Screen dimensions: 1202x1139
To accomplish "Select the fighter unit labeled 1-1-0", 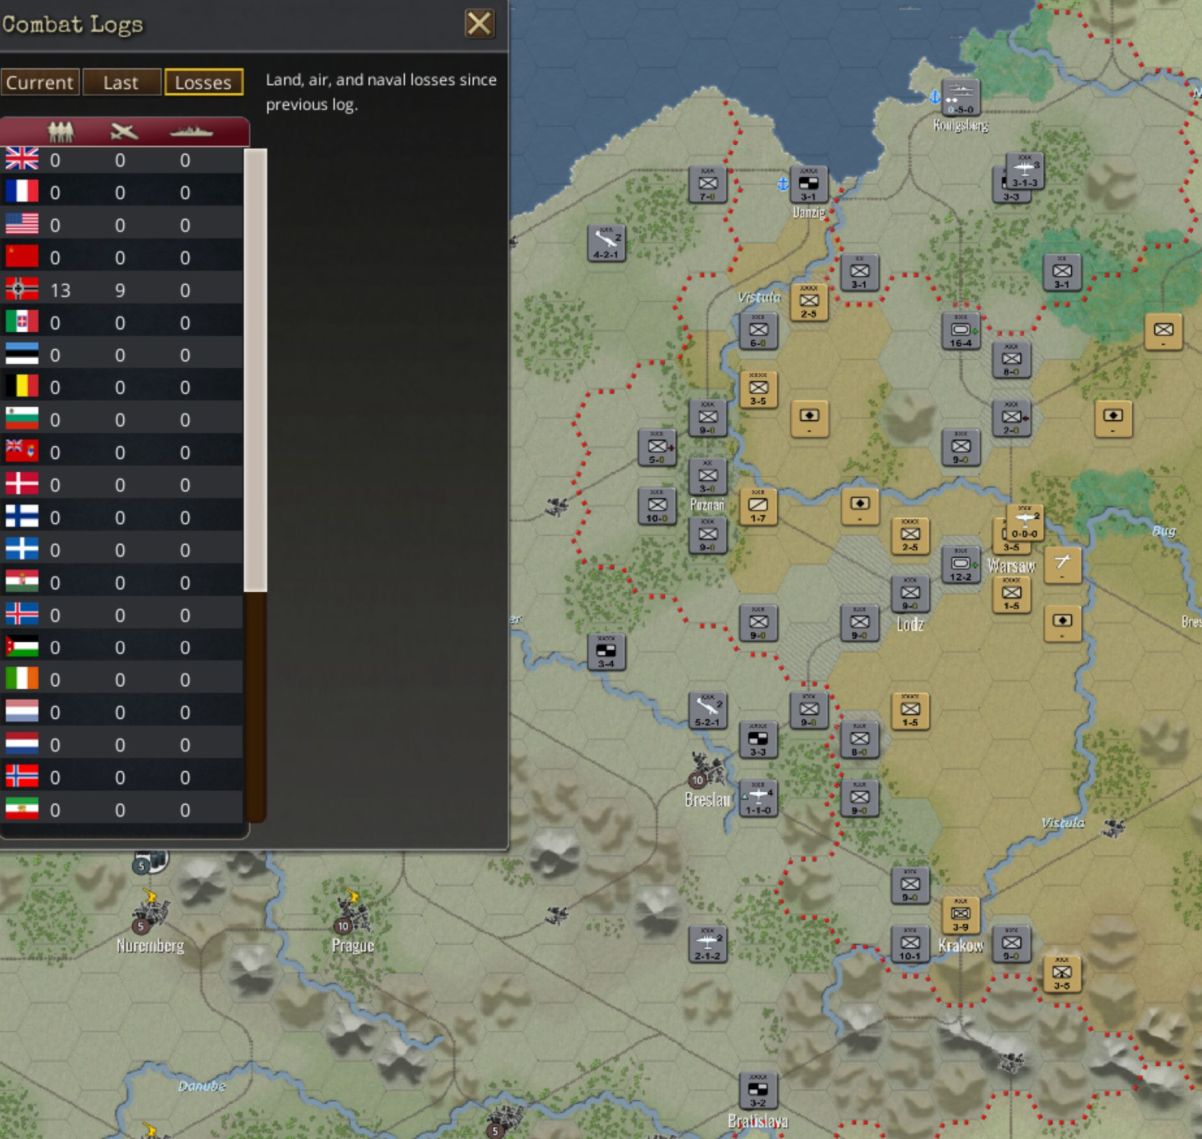I will coord(758,798).
